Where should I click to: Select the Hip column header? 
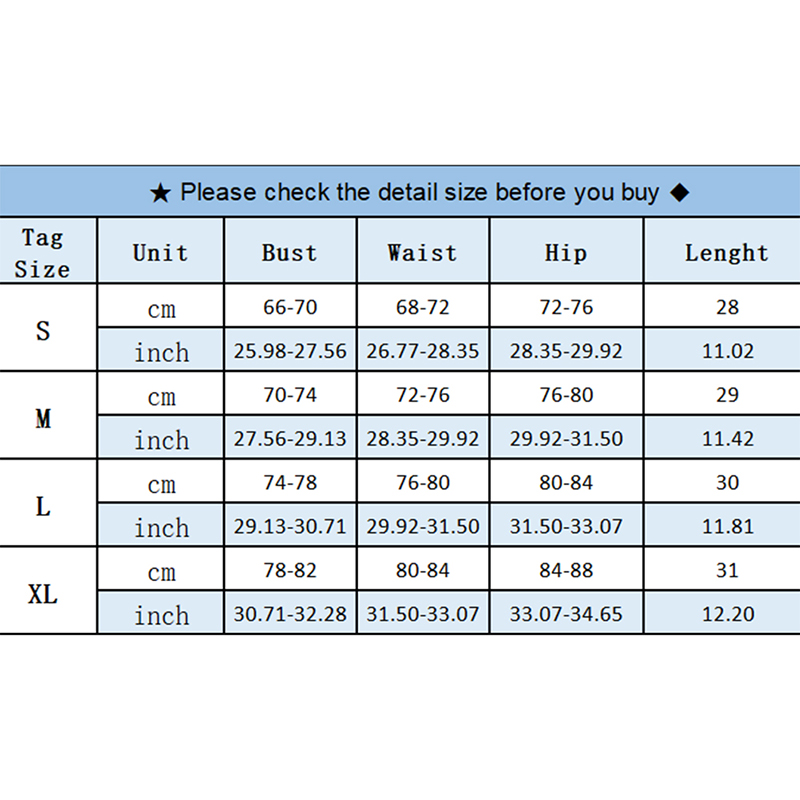[x=566, y=252]
